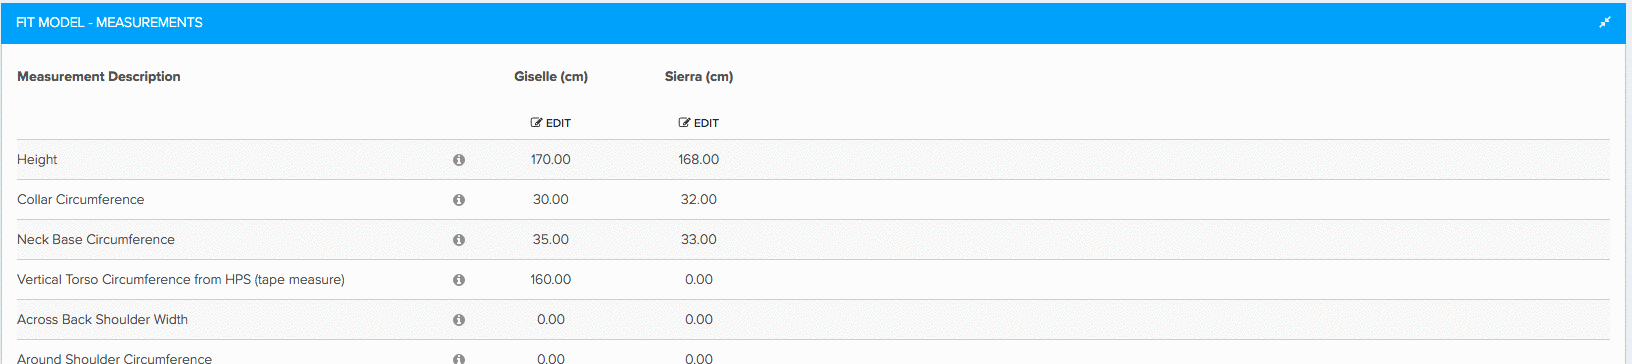This screenshot has width=1632, height=364.
Task: Edit Giselle's measurements
Action: (x=551, y=123)
